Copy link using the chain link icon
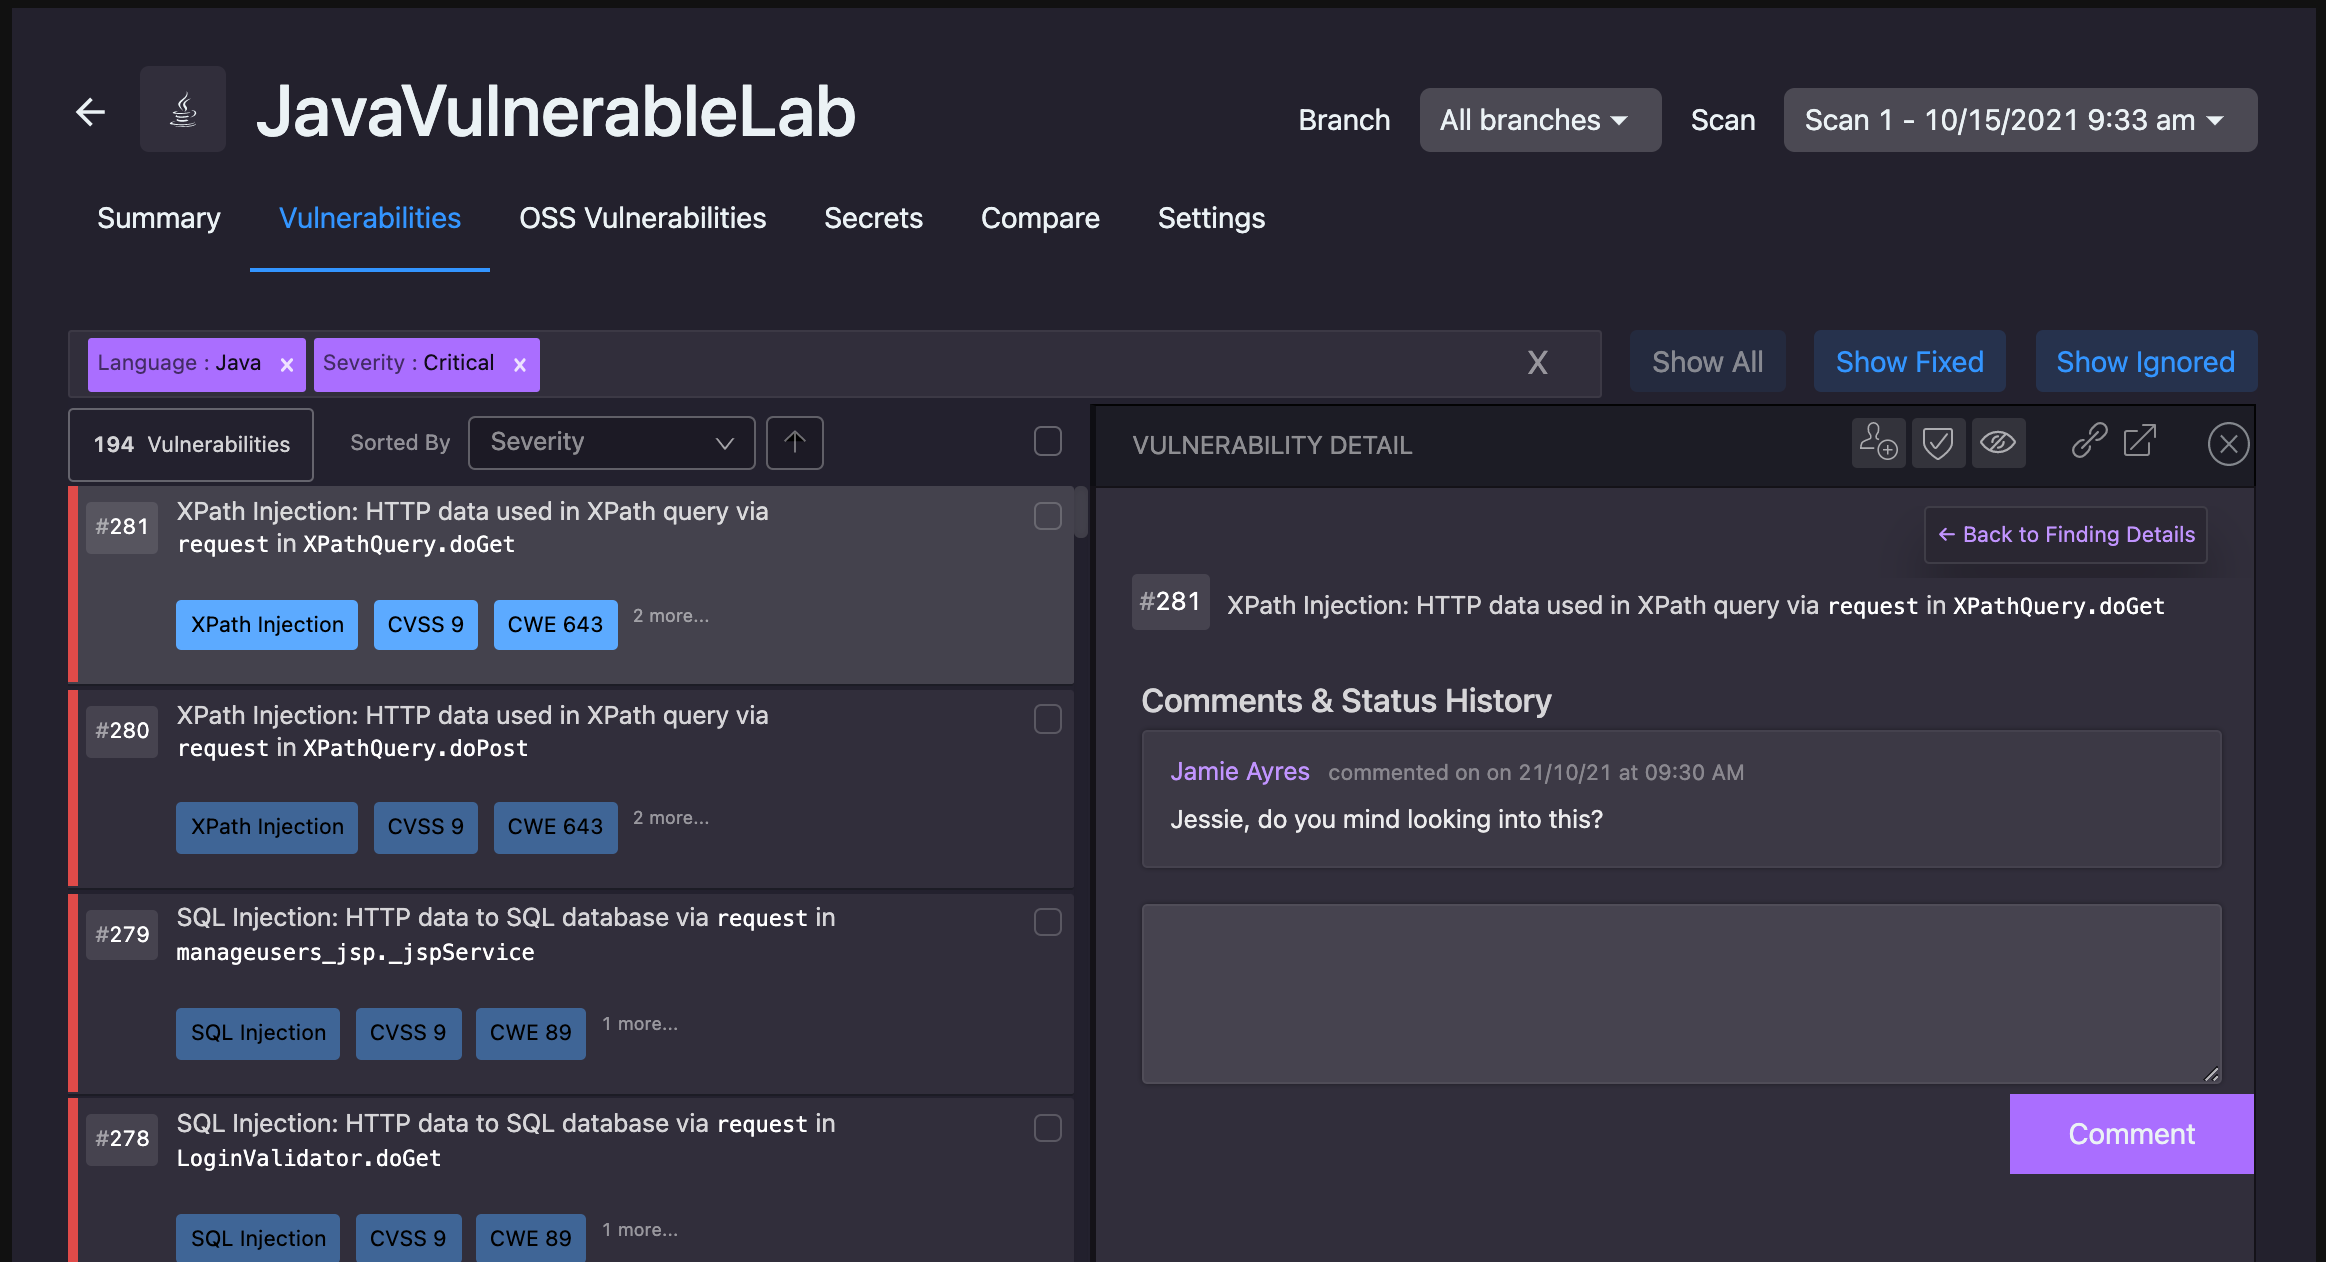 2089,440
